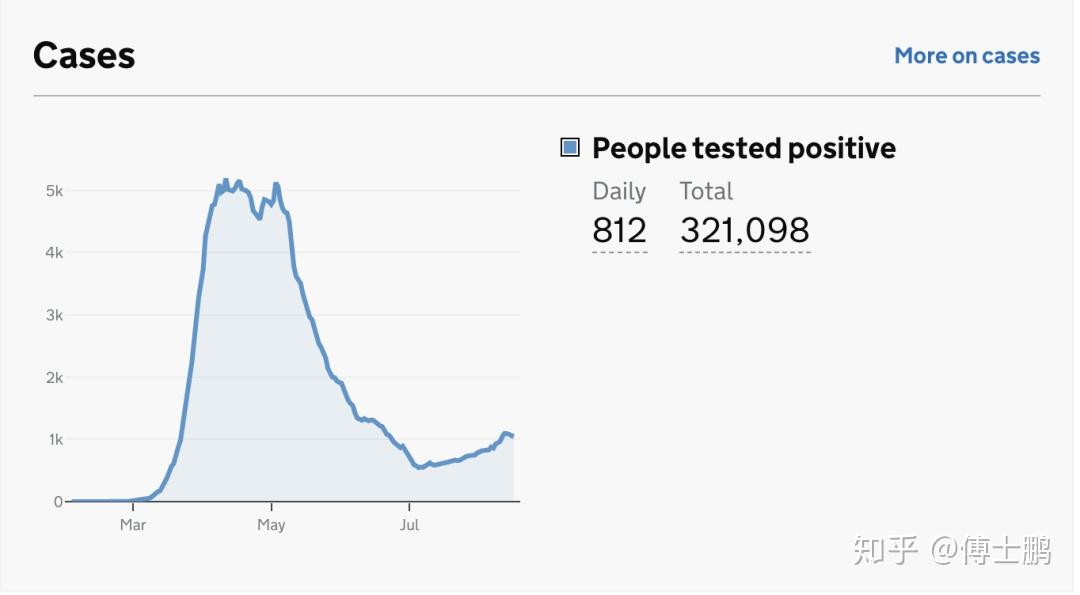Click the daily value 812

coord(619,230)
